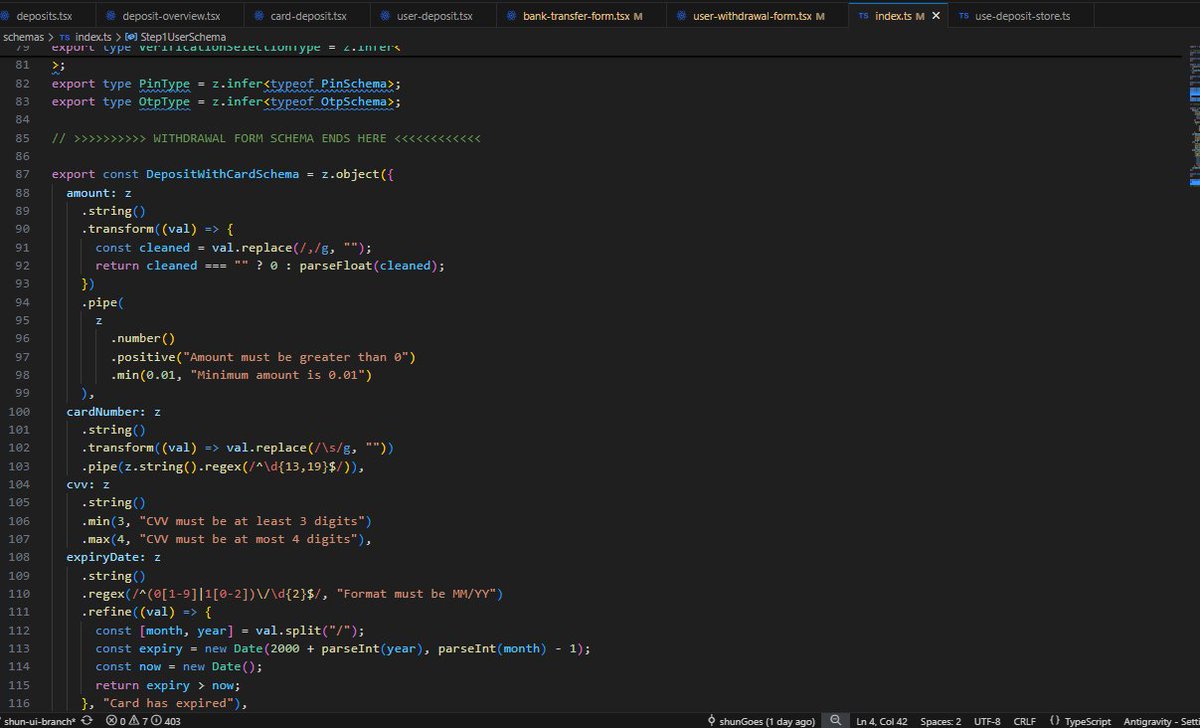
Task: Click line number 110 in the gutter
Action: [17, 594]
